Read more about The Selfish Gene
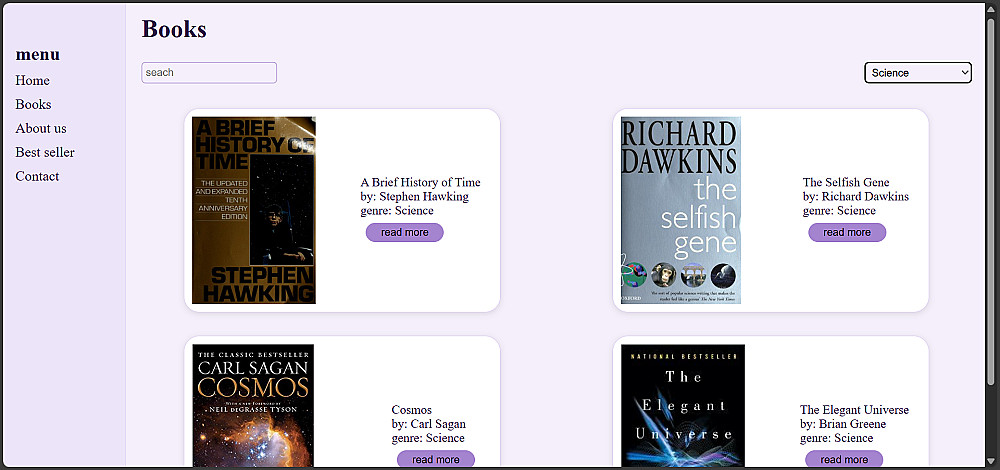 (847, 233)
